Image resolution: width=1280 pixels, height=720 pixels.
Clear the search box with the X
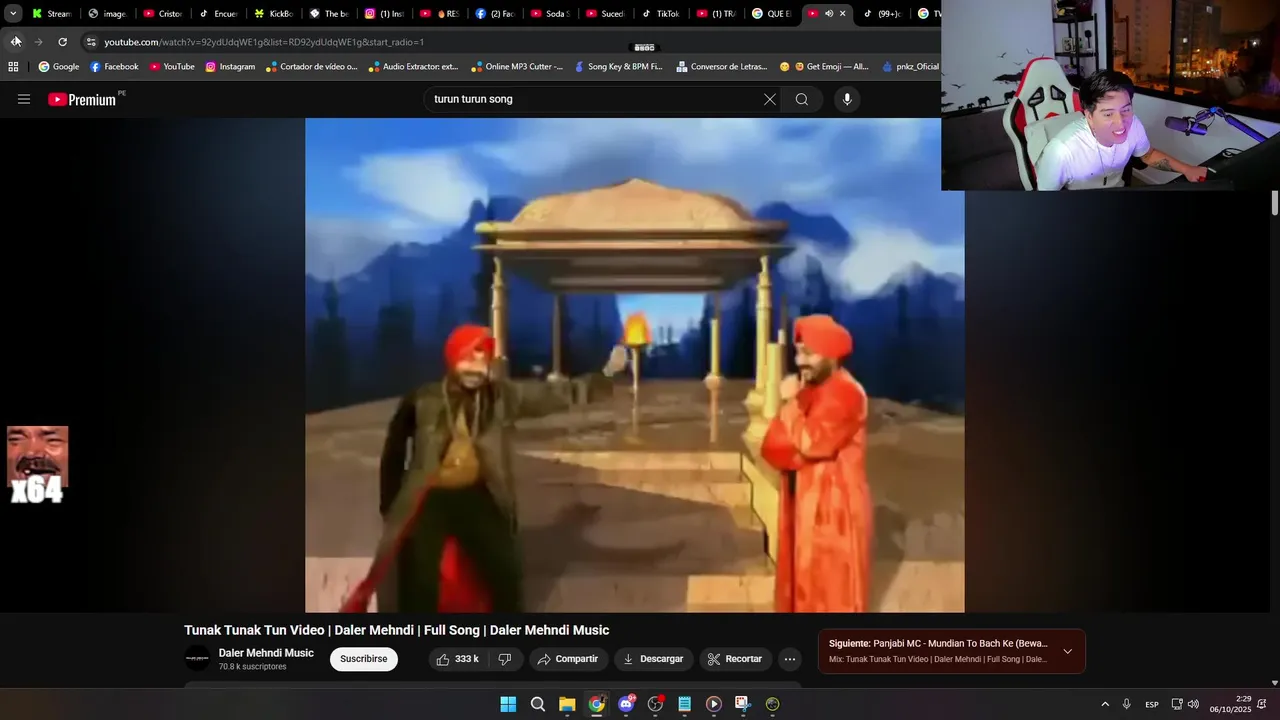pyautogui.click(x=769, y=99)
